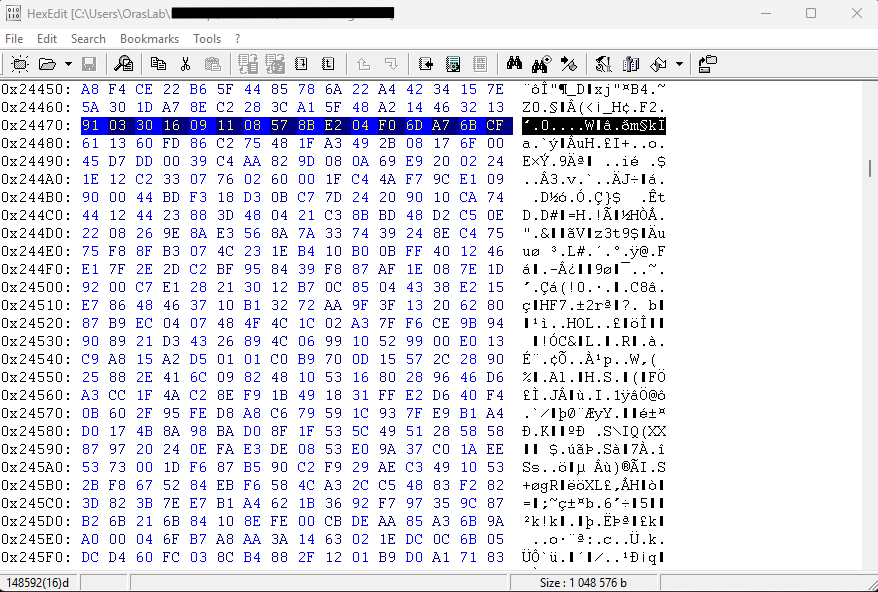Screen dimensions: 878x592
Task: Open the Tools menu
Action: (x=207, y=39)
